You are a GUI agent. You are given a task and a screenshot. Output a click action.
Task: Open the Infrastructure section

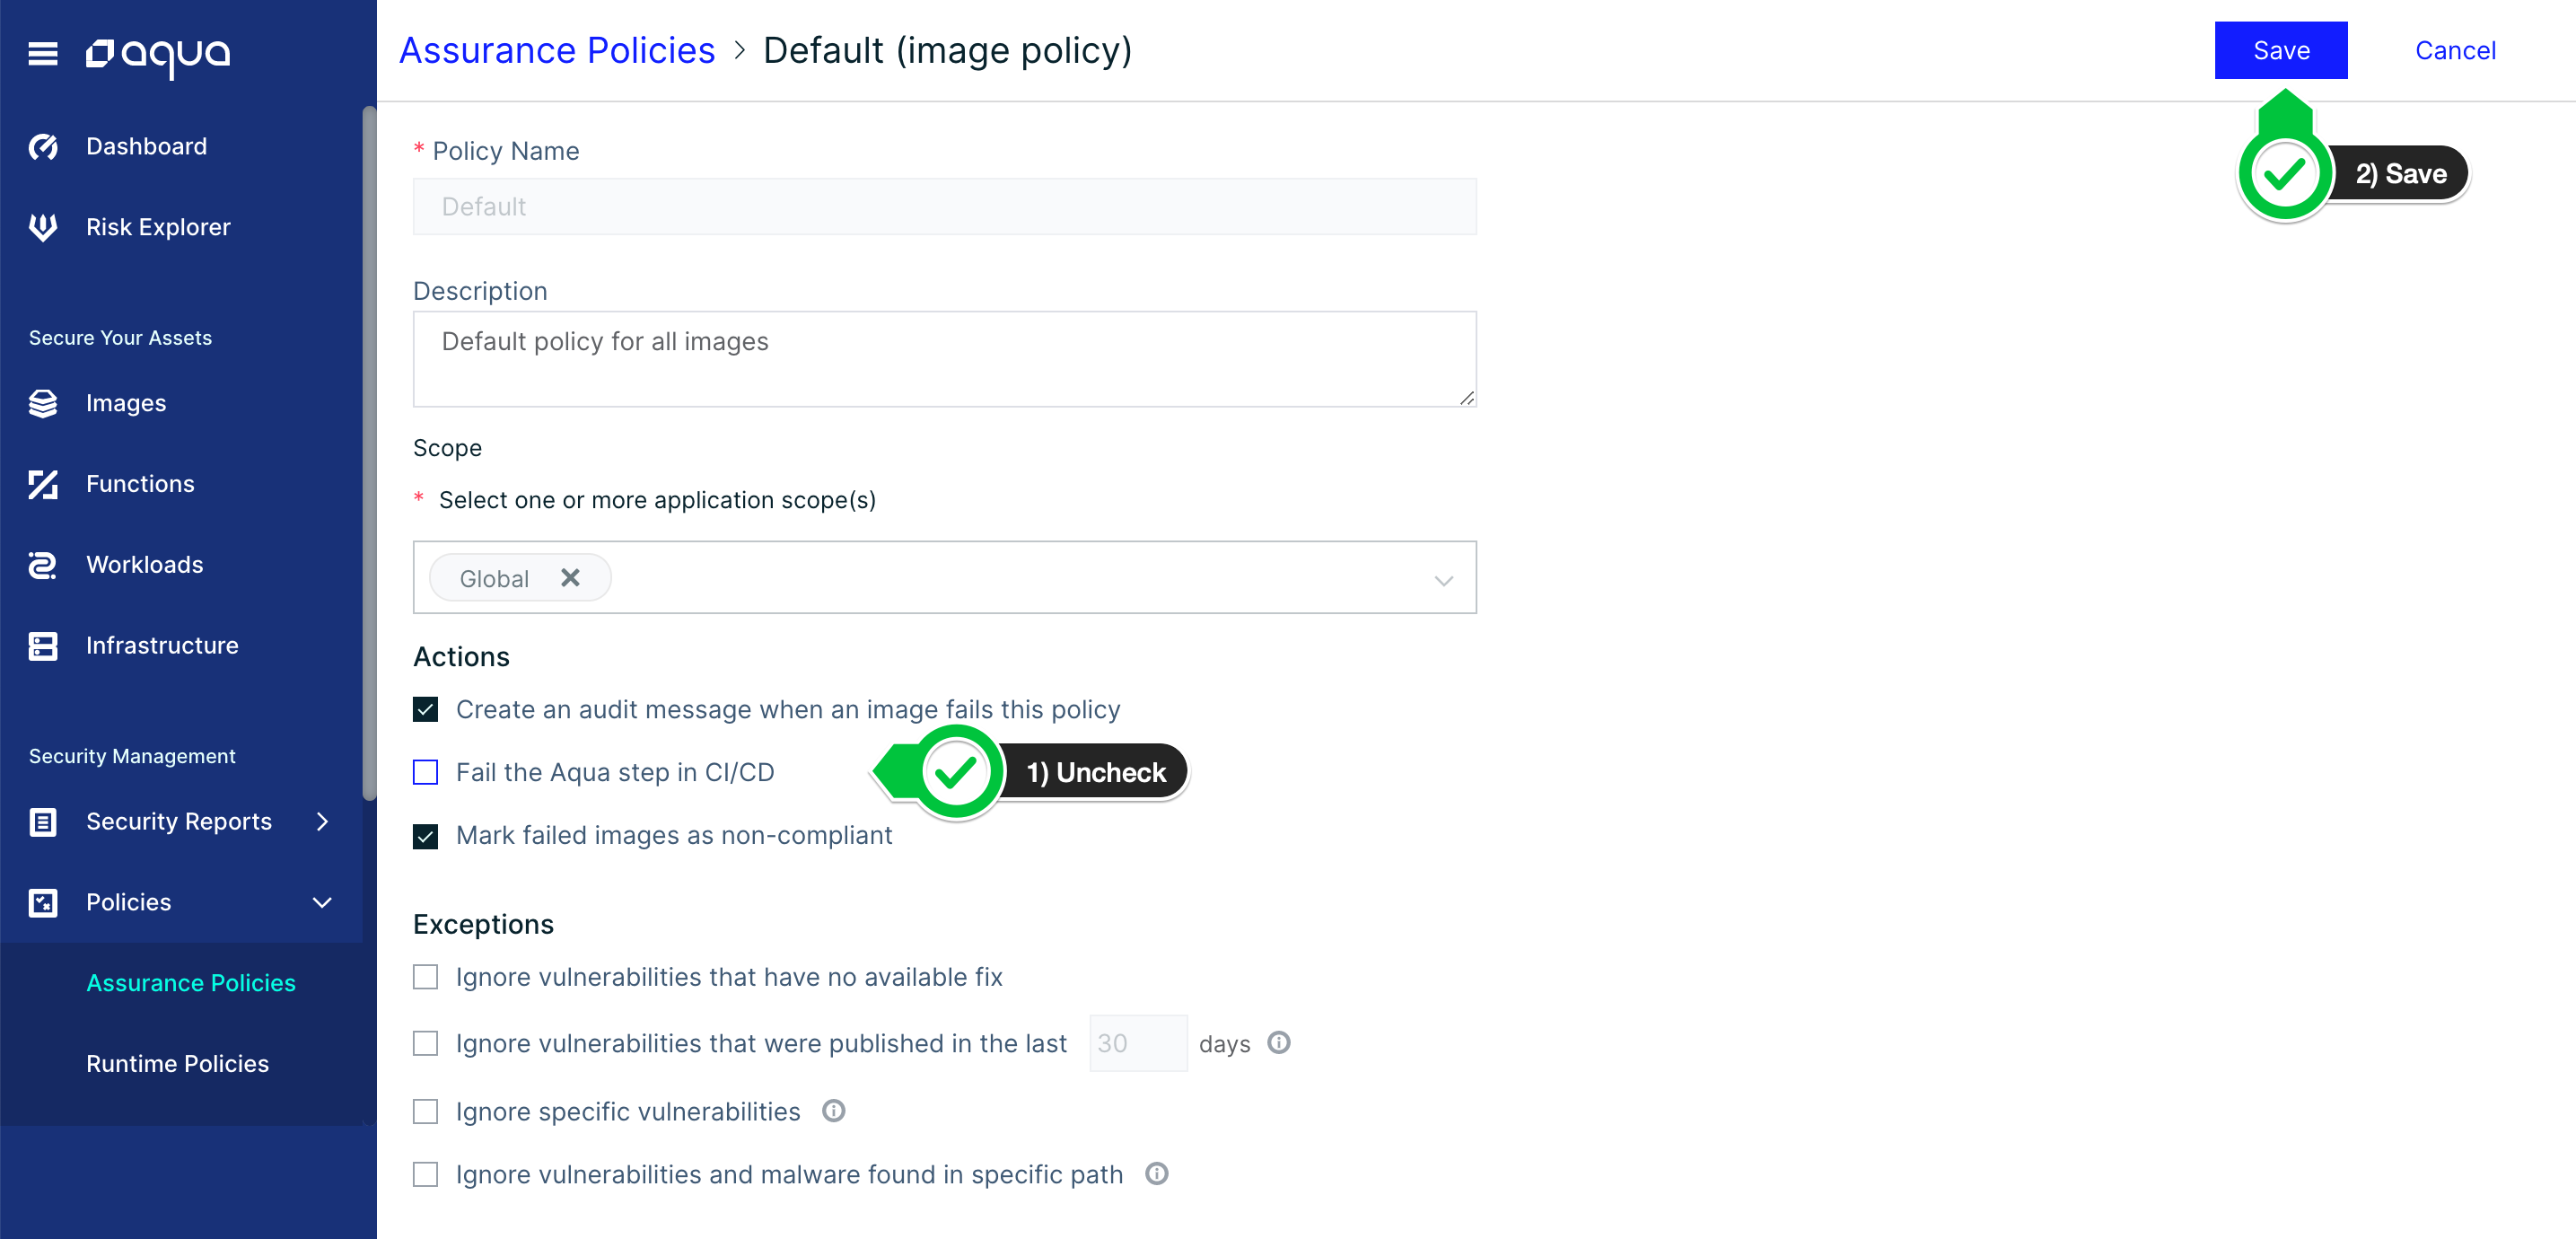tap(162, 645)
